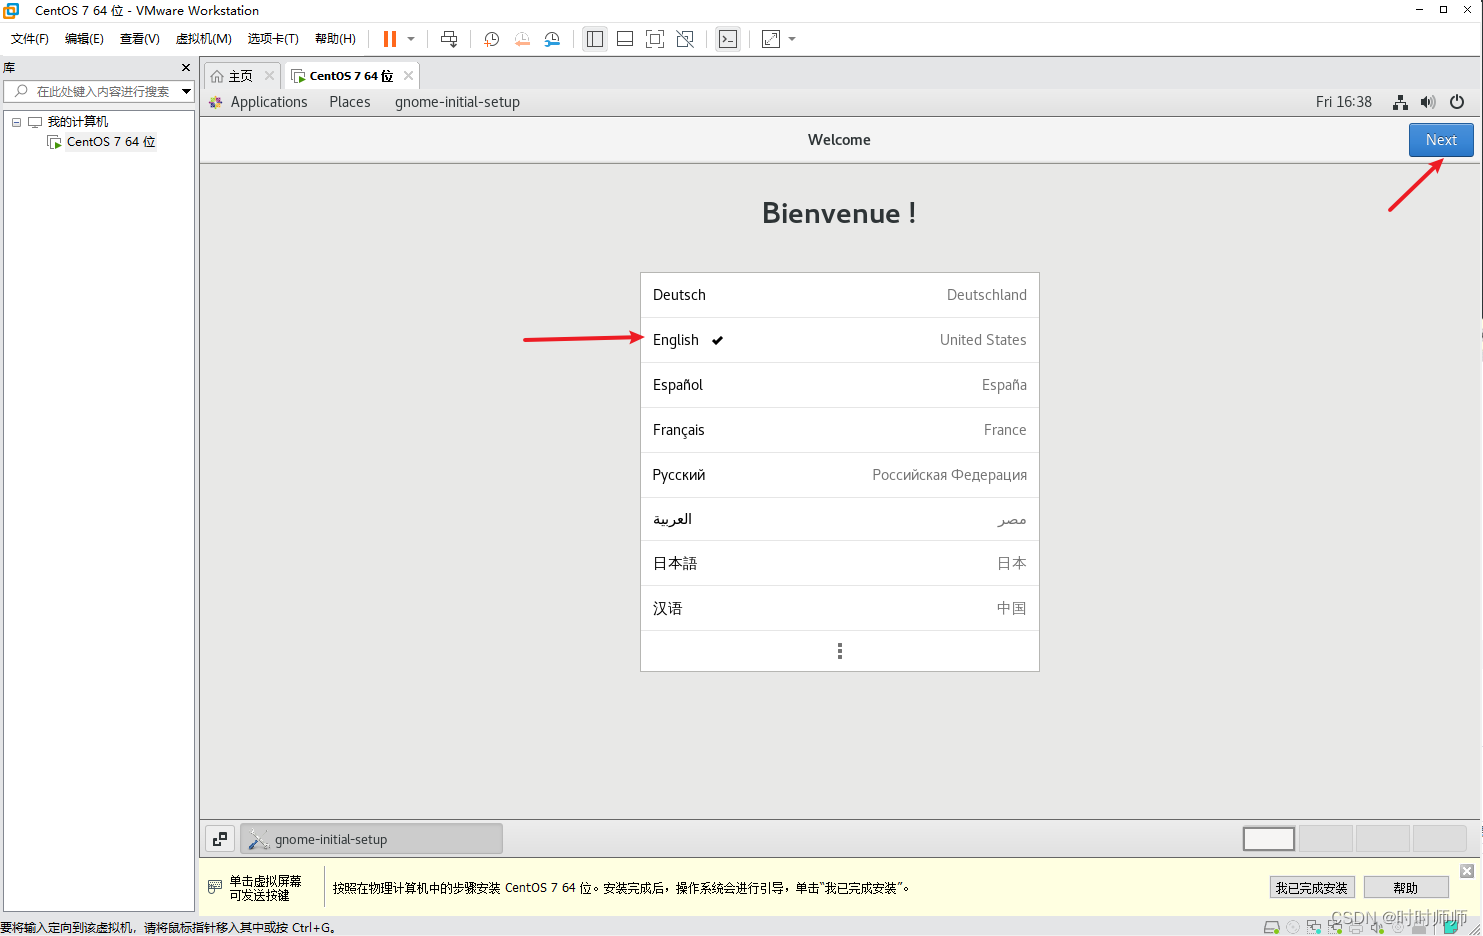
Task: Select 日本語 language row
Action: (840, 563)
